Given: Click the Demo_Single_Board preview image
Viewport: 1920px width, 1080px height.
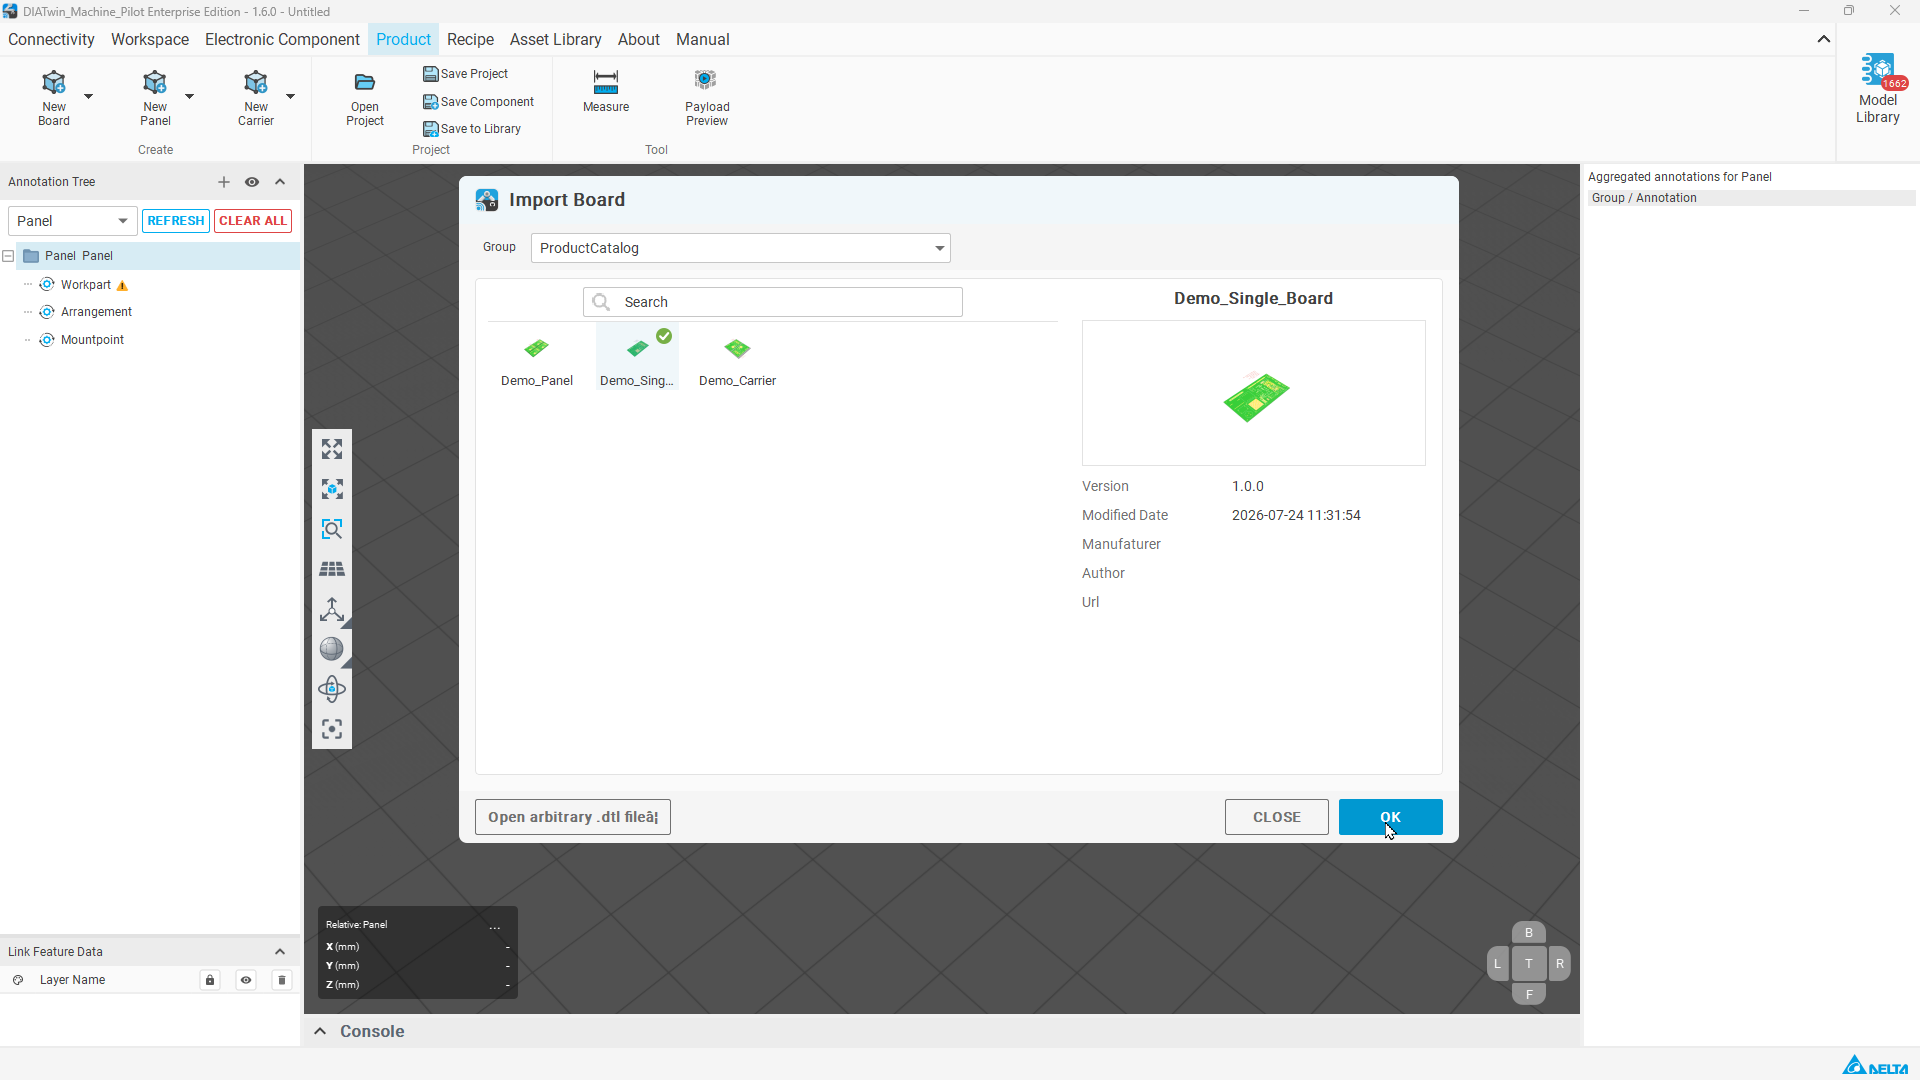Looking at the screenshot, I should pyautogui.click(x=1254, y=393).
